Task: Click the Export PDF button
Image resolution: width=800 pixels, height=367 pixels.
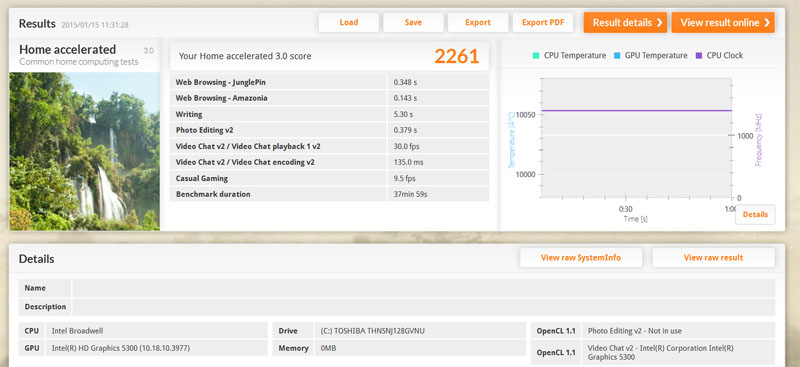Action: point(543,22)
